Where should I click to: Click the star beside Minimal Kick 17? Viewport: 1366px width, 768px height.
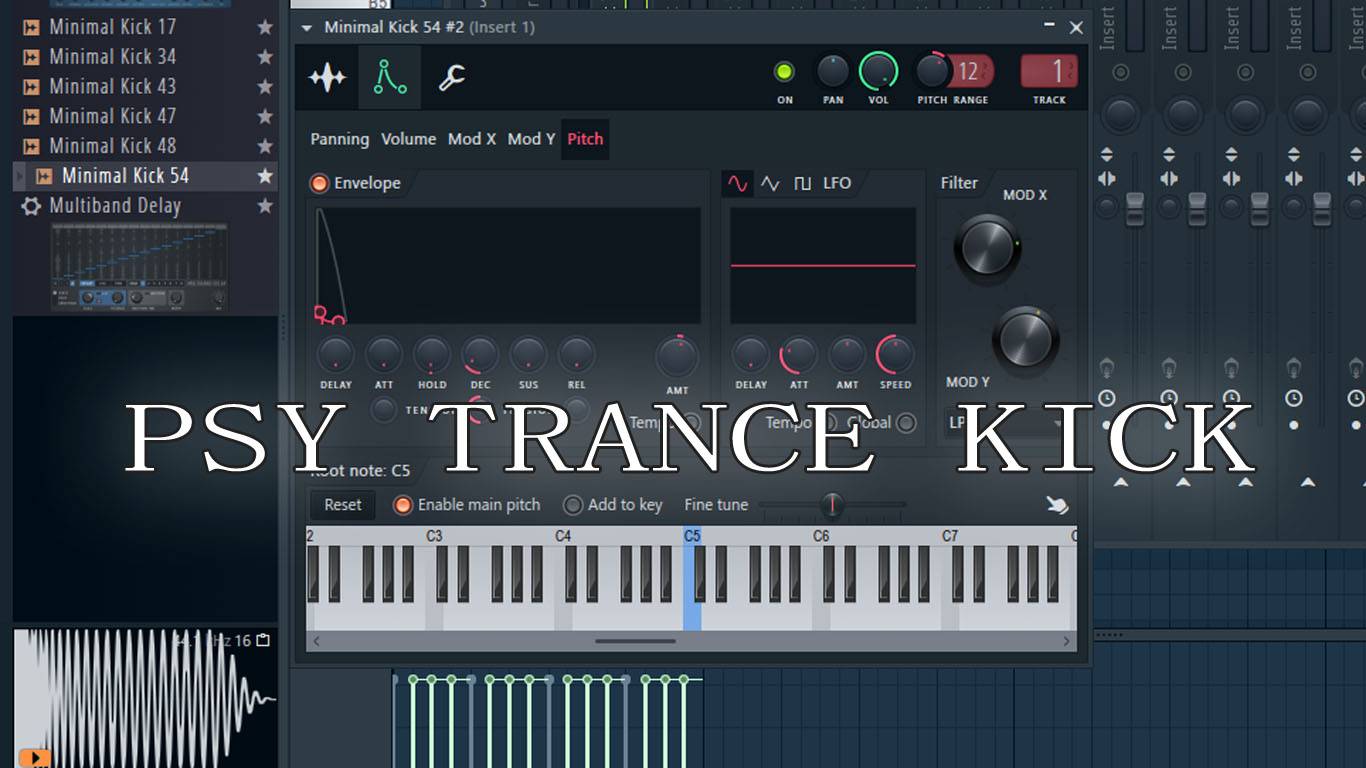coord(265,27)
